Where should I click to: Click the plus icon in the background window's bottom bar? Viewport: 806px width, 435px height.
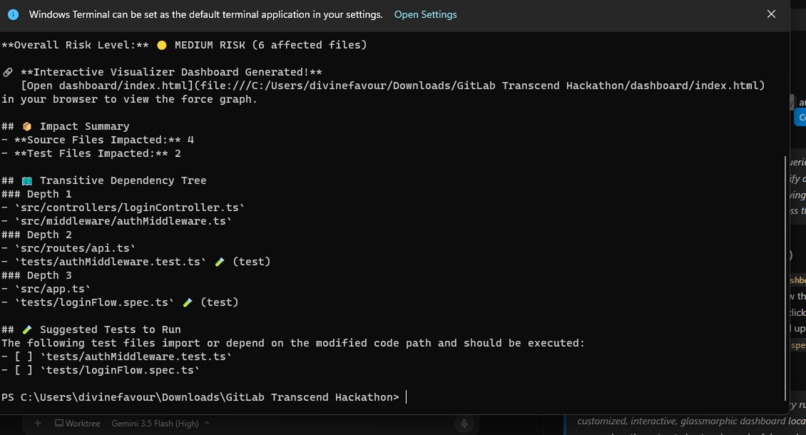tap(38, 423)
